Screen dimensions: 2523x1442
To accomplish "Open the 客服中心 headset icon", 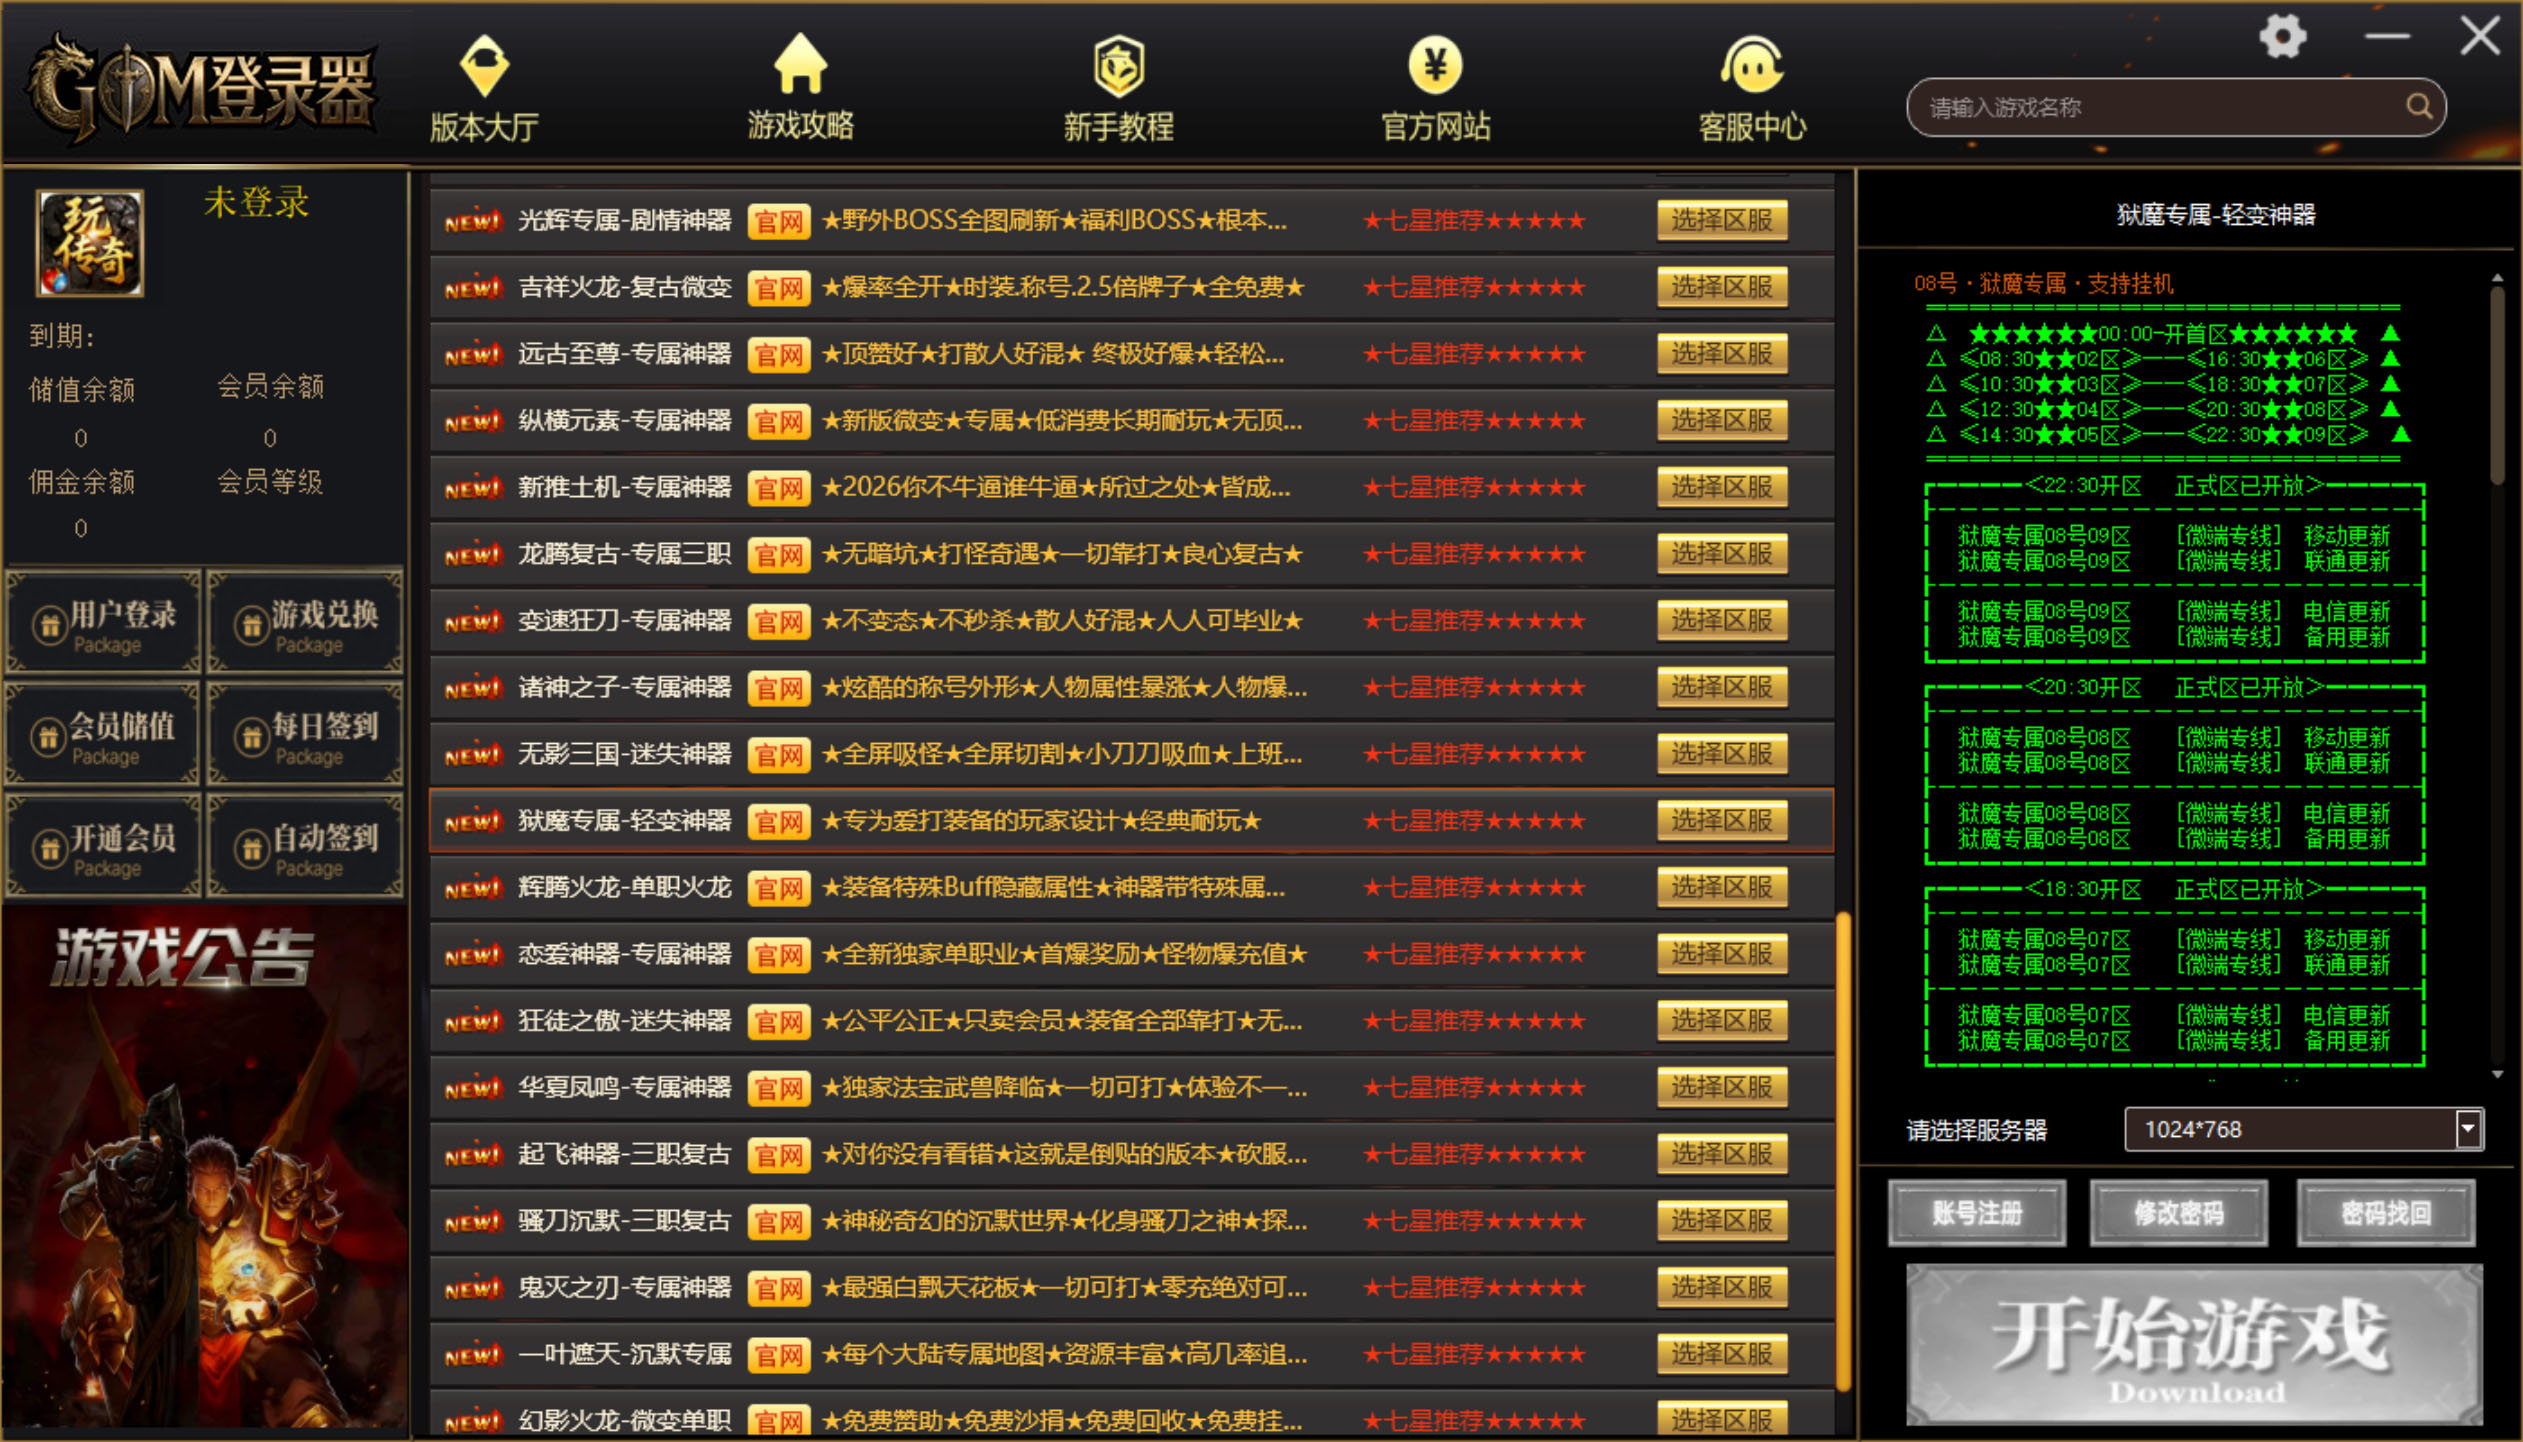I will point(1752,66).
